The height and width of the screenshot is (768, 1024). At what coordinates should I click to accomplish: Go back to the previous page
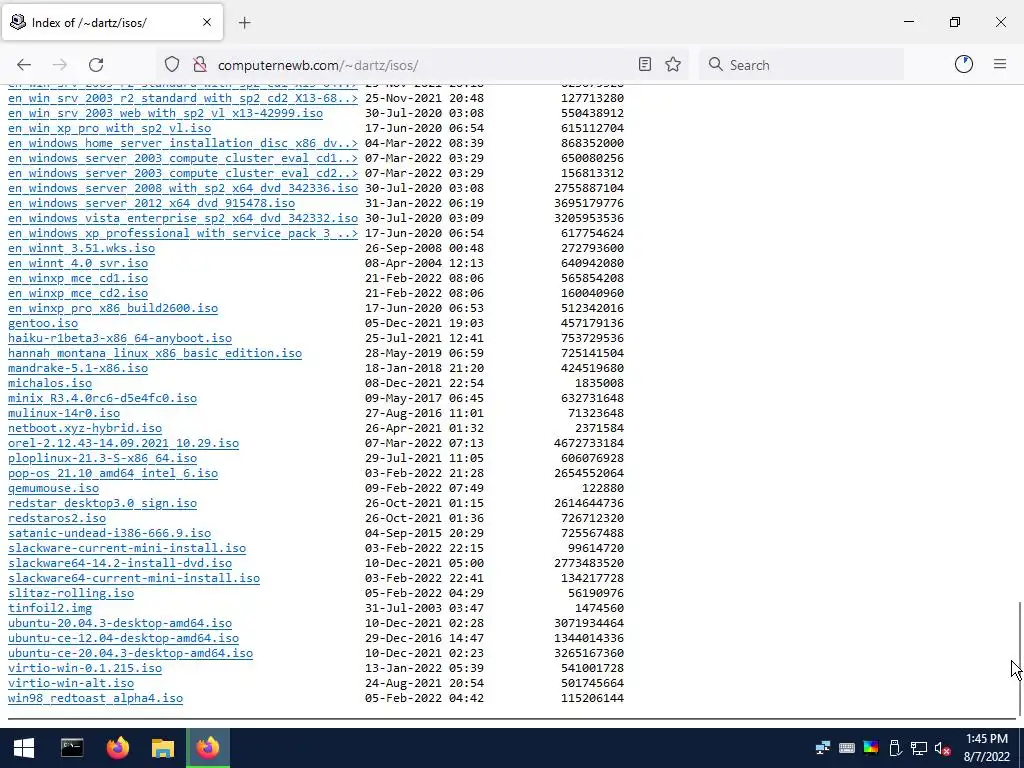(24, 65)
